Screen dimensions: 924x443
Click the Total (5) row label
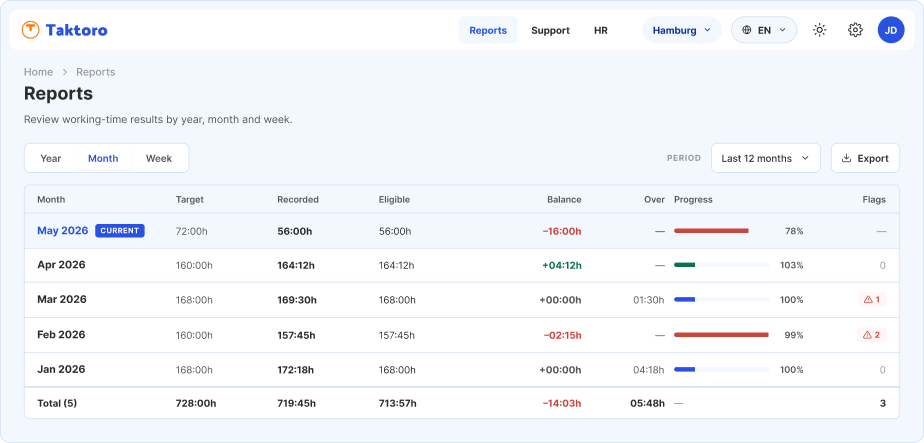pyautogui.click(x=57, y=404)
